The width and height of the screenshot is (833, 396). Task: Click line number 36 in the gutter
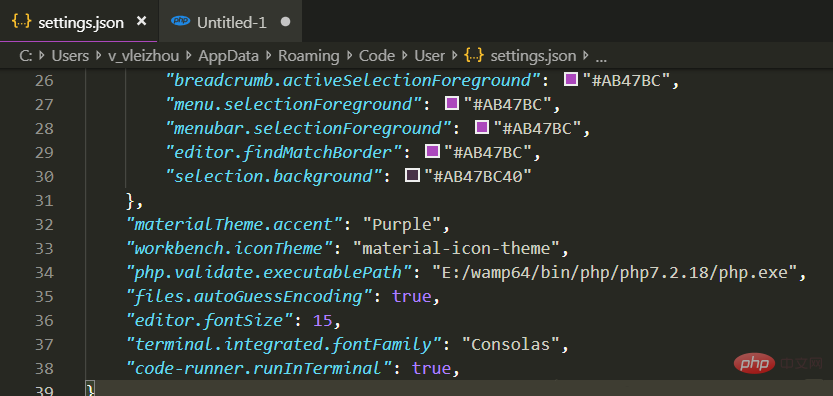coord(45,321)
